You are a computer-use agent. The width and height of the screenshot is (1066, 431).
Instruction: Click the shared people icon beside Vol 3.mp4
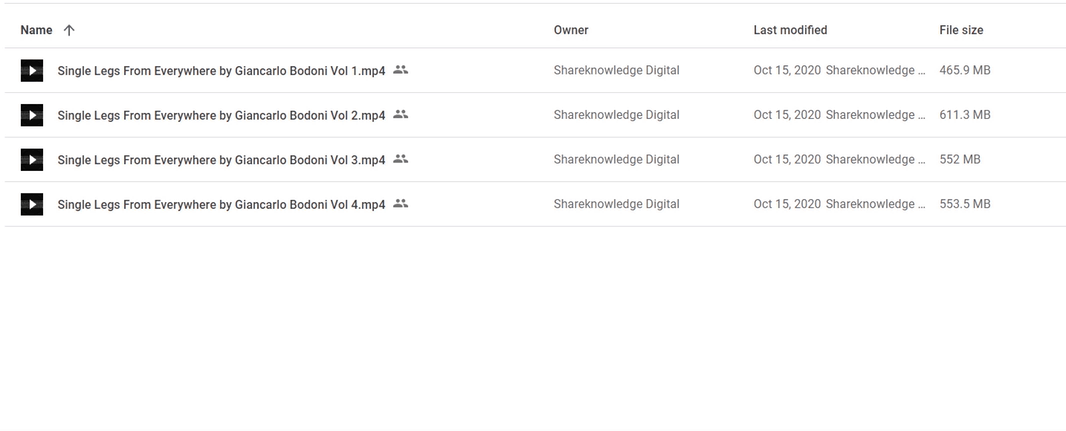pos(400,159)
